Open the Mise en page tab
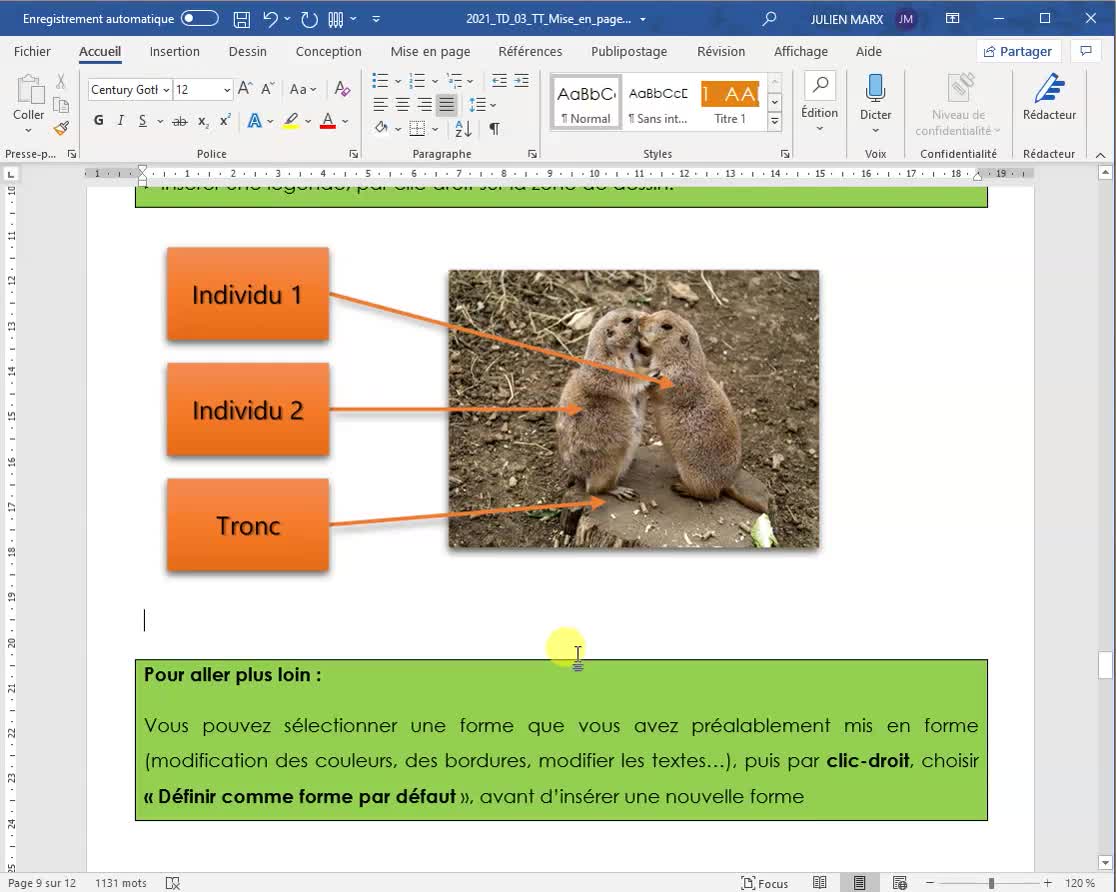Screen dimensions: 1116x892 click(x=430, y=51)
